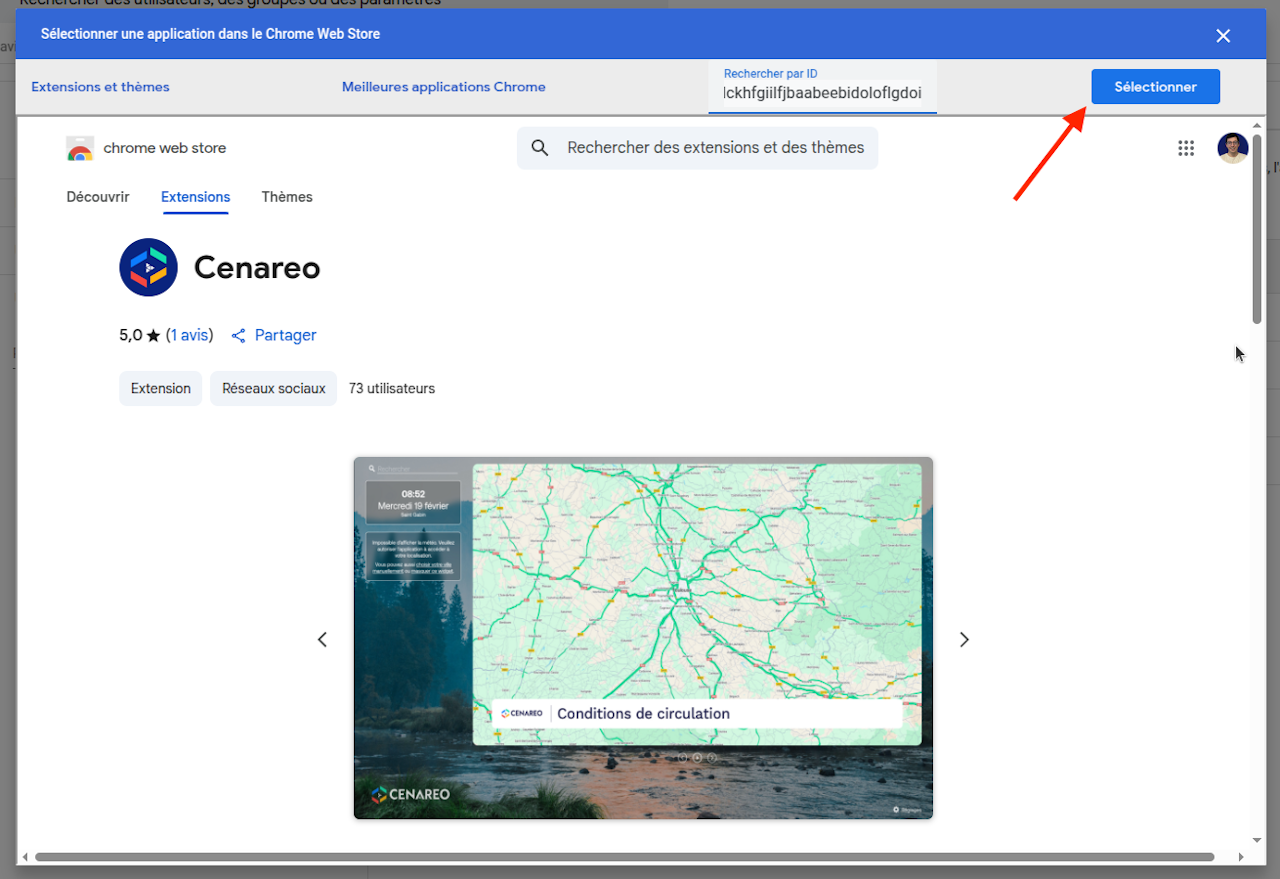Click the Cenareo extension logo icon
Screen dimensions: 1280x879
[x=148, y=267]
